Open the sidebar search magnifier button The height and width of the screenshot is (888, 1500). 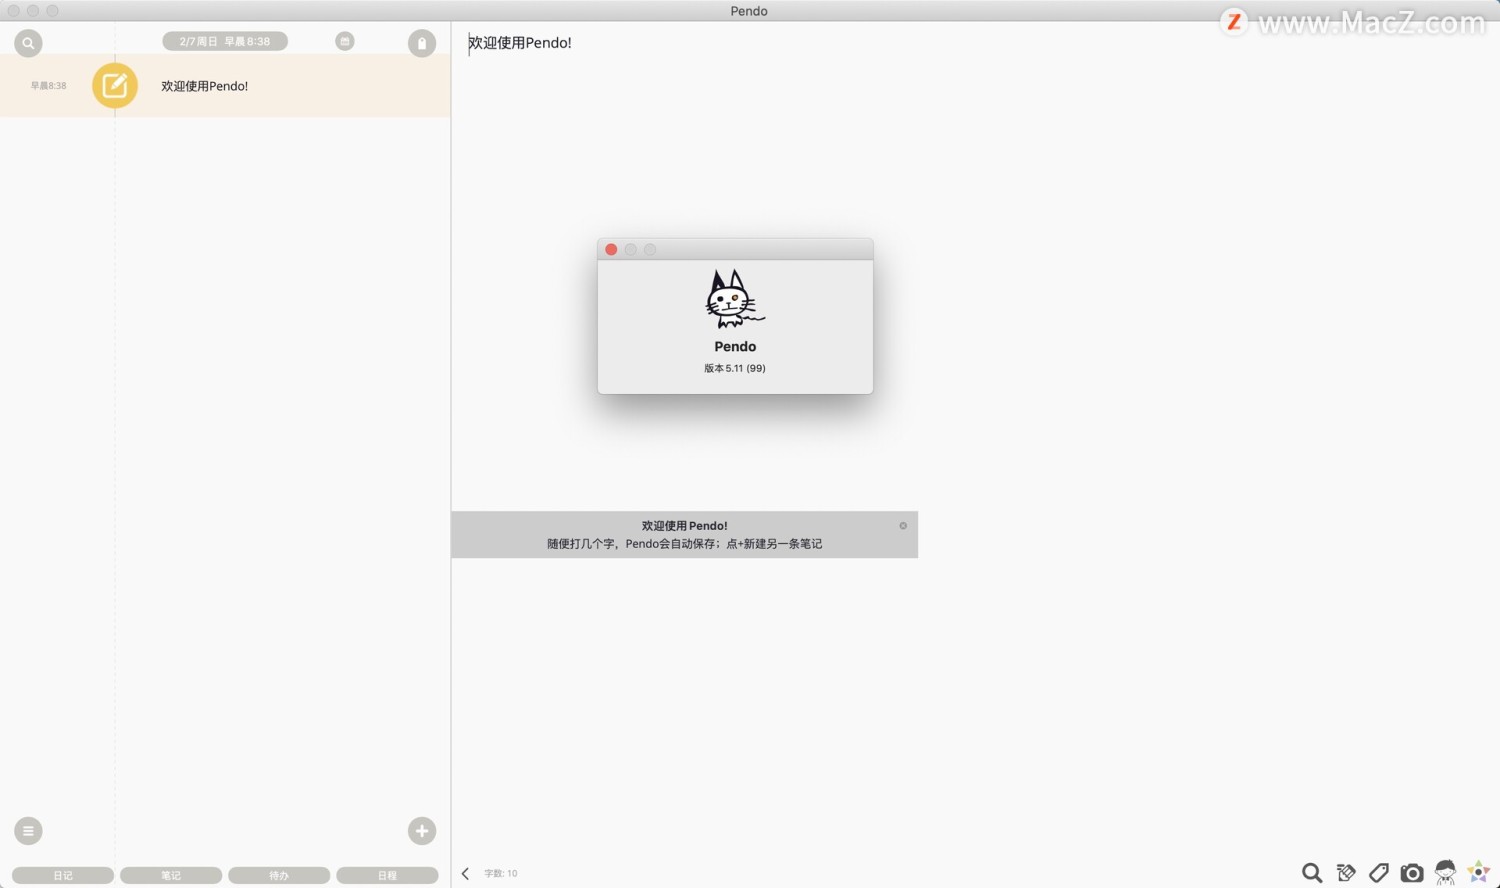[28, 43]
